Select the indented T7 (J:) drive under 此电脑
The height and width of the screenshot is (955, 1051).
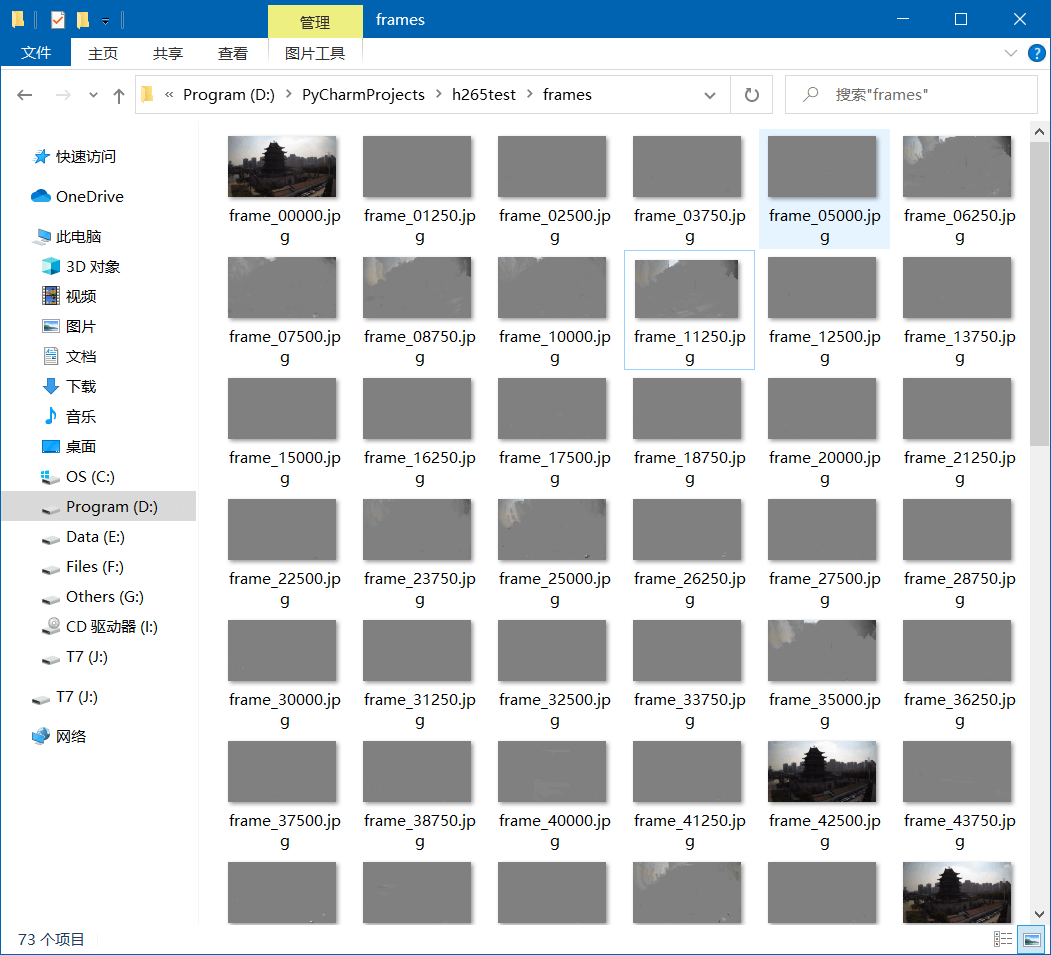point(87,657)
